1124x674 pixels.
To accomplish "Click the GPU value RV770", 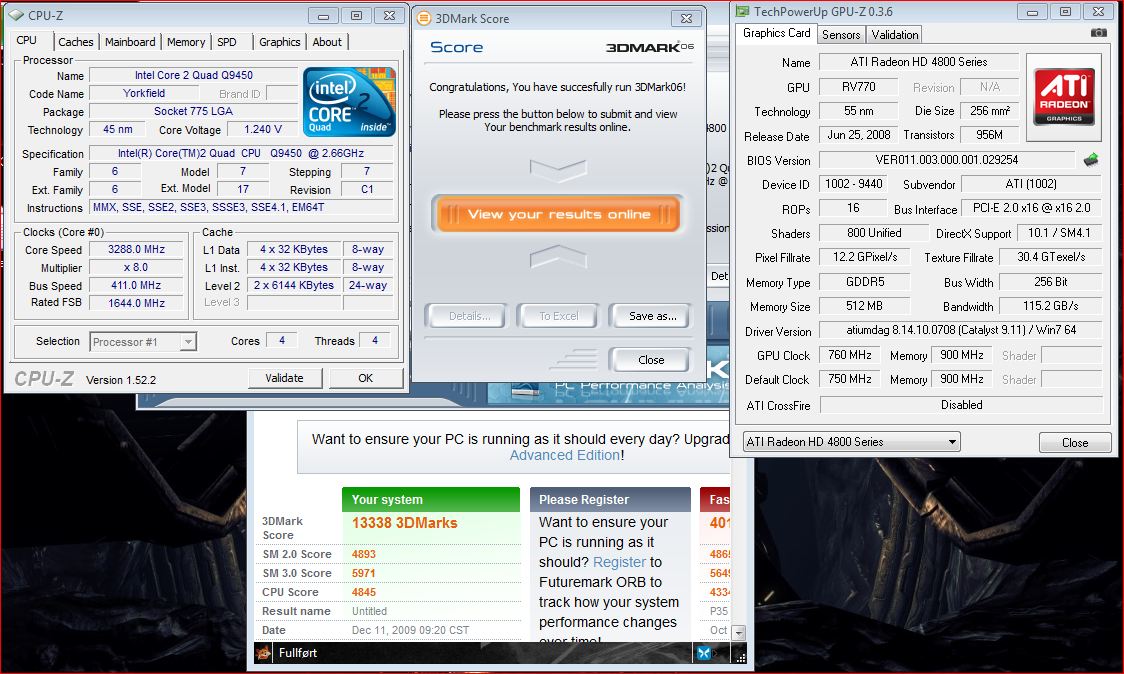I will [x=858, y=87].
